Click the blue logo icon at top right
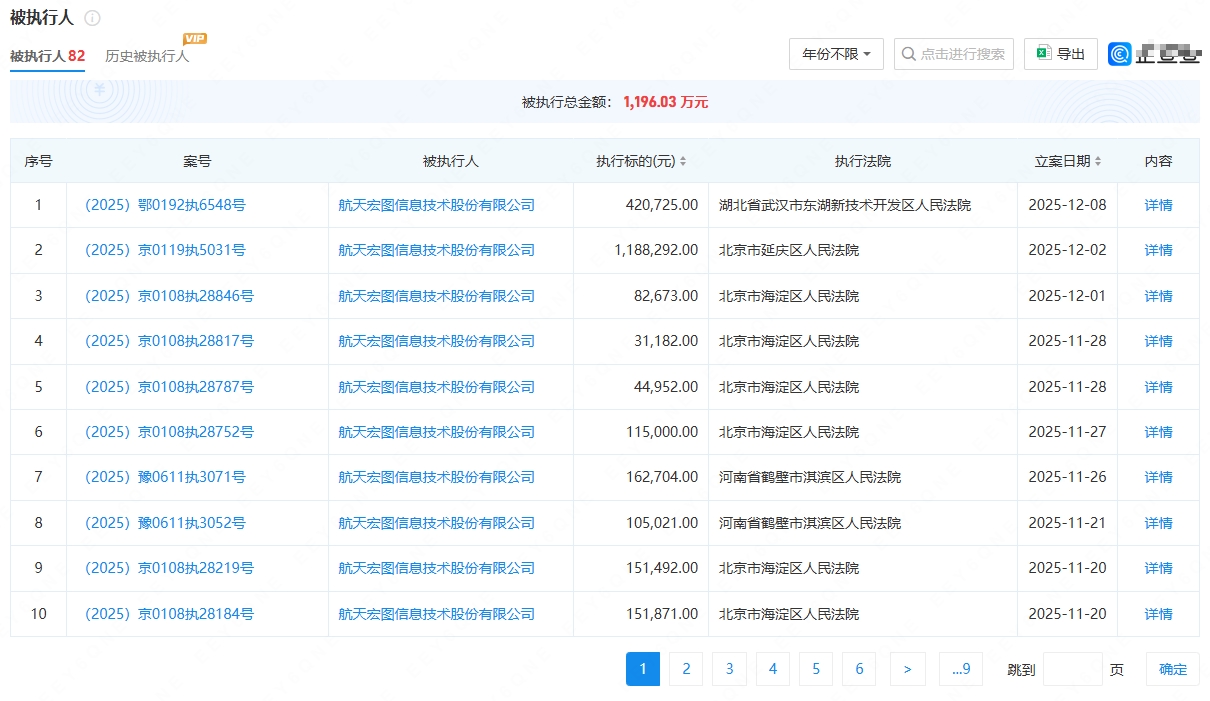The image size is (1210, 701). pyautogui.click(x=1119, y=54)
